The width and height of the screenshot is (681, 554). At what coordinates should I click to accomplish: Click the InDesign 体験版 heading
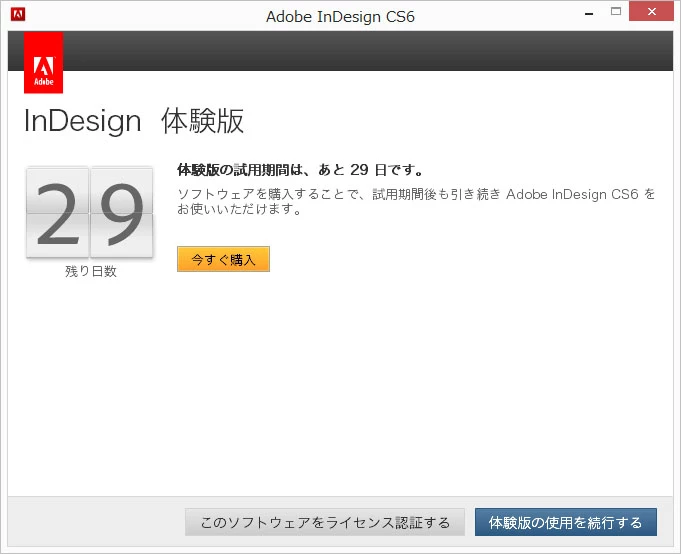(134, 121)
